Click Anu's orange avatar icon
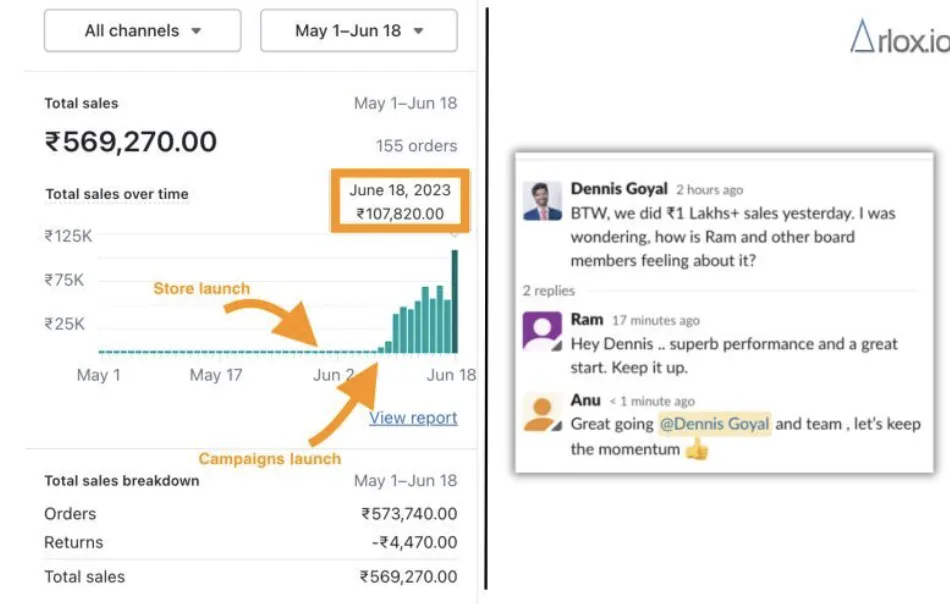The height and width of the screenshot is (604, 950). coord(542,412)
